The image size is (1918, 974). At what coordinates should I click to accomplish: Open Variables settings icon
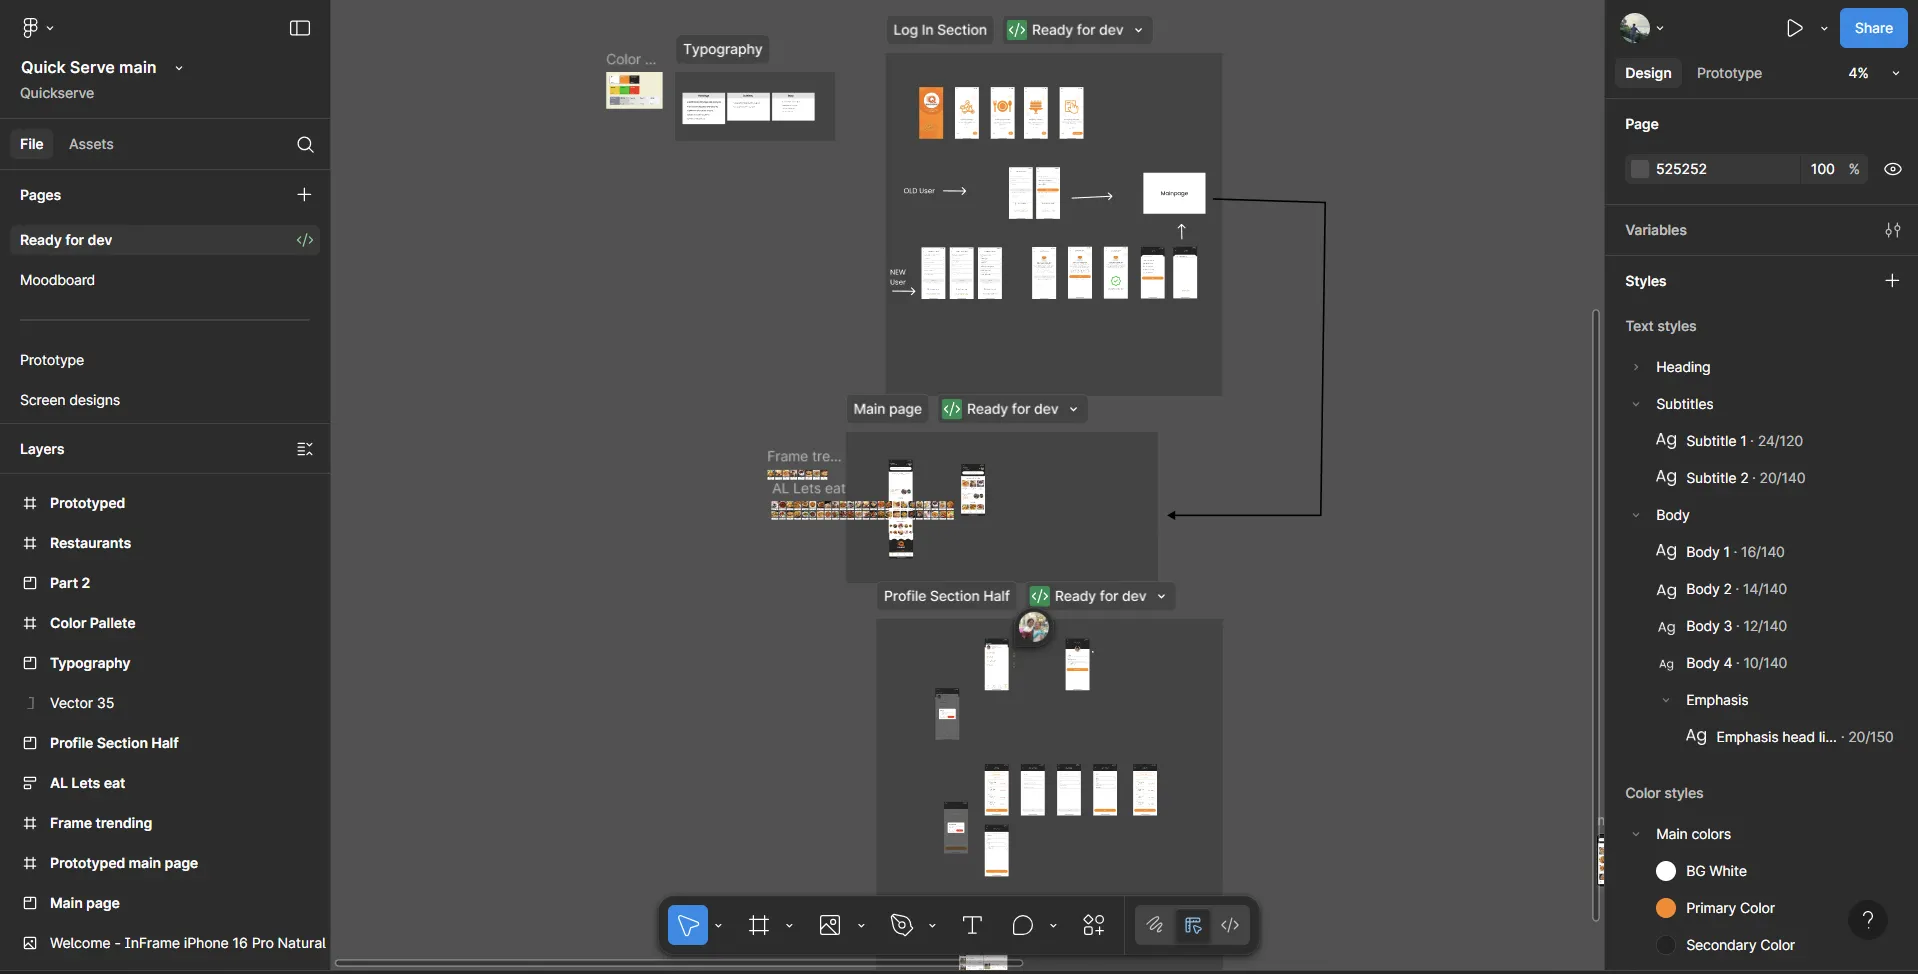(x=1892, y=230)
